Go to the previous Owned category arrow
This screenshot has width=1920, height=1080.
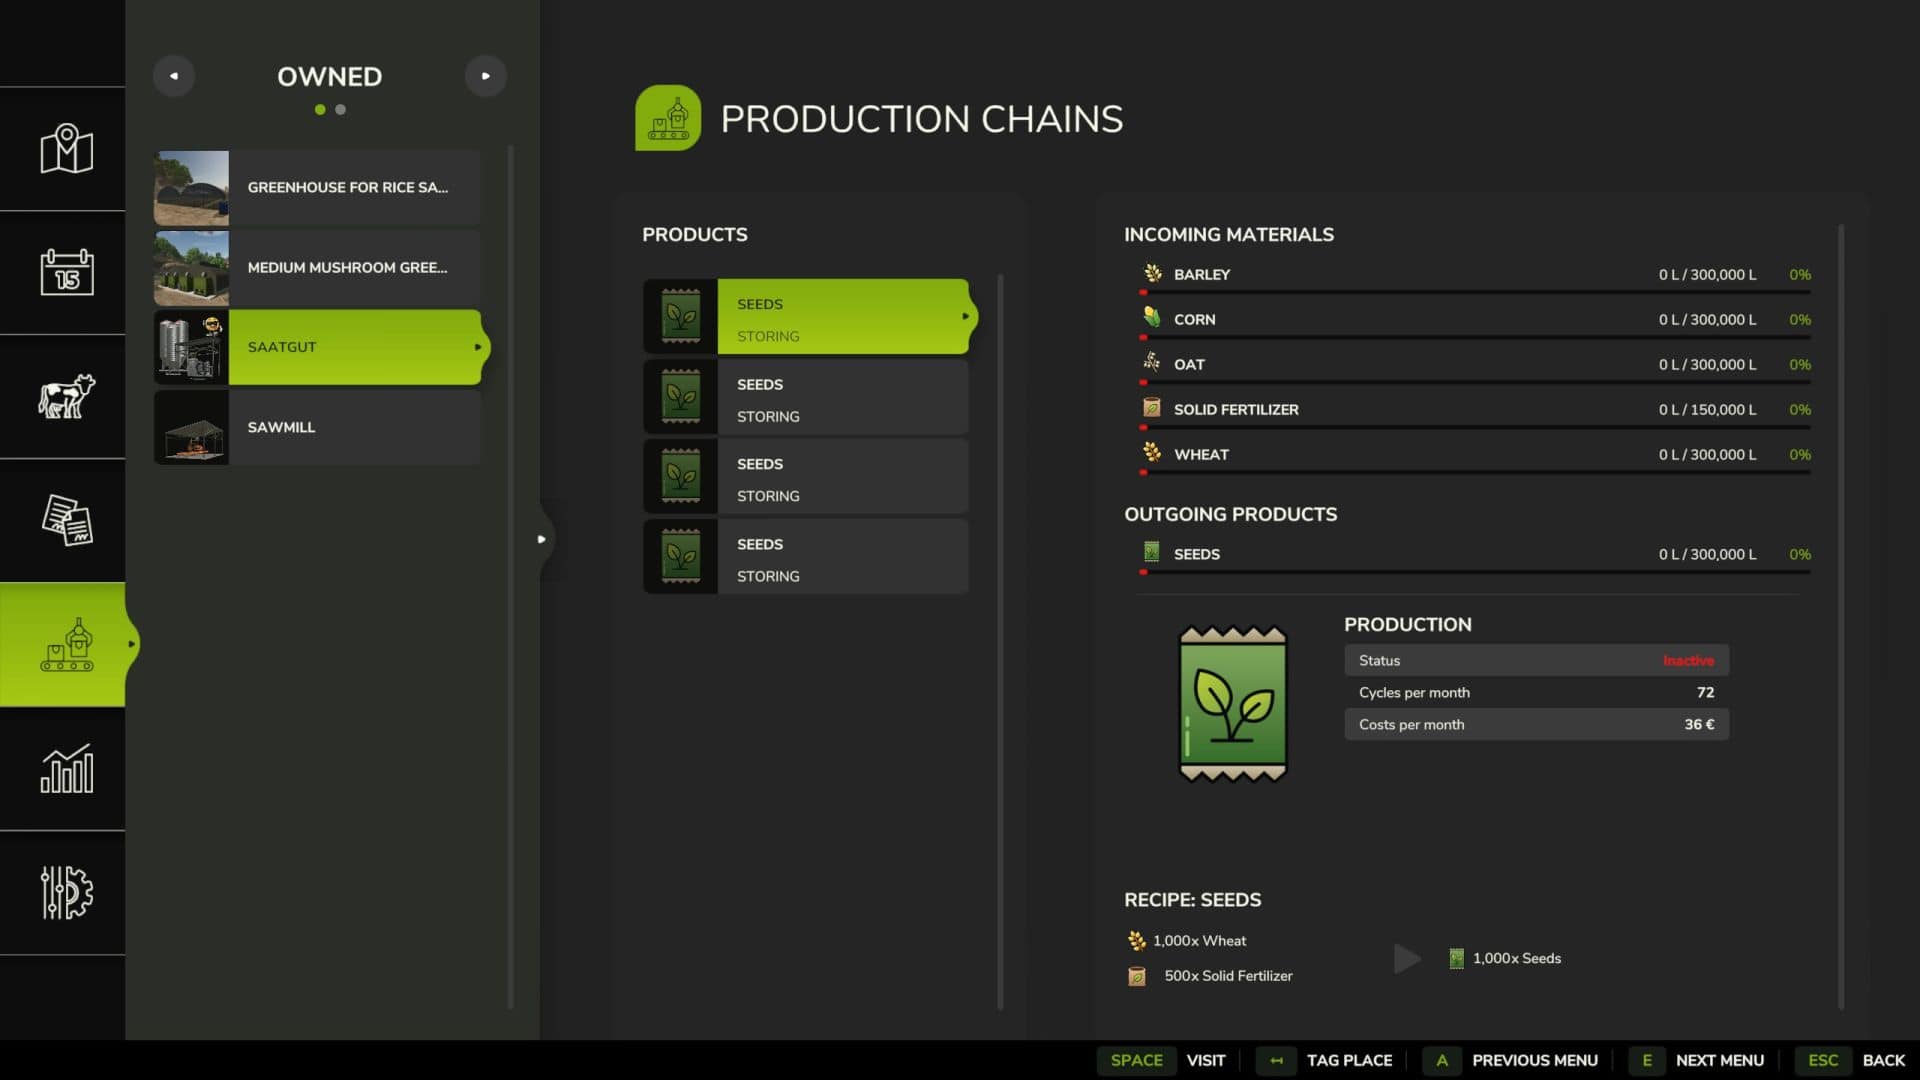pyautogui.click(x=174, y=76)
